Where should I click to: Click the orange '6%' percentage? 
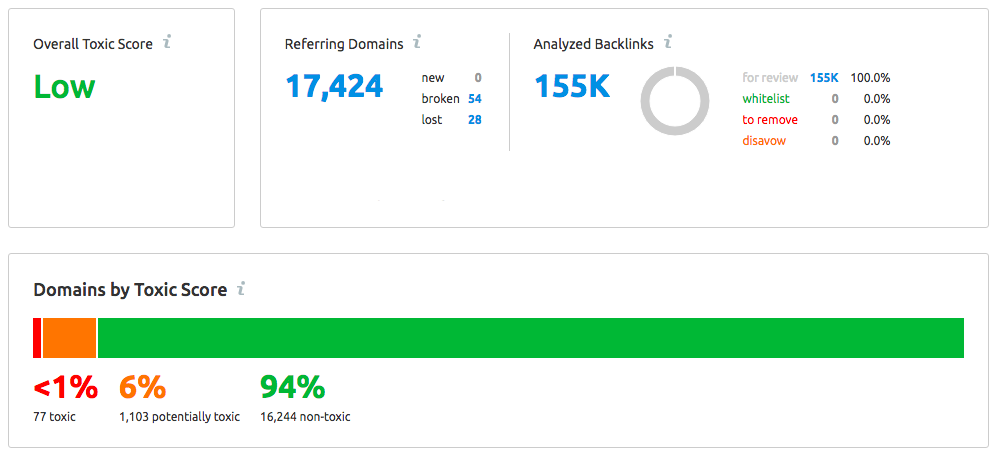pyautogui.click(x=142, y=388)
